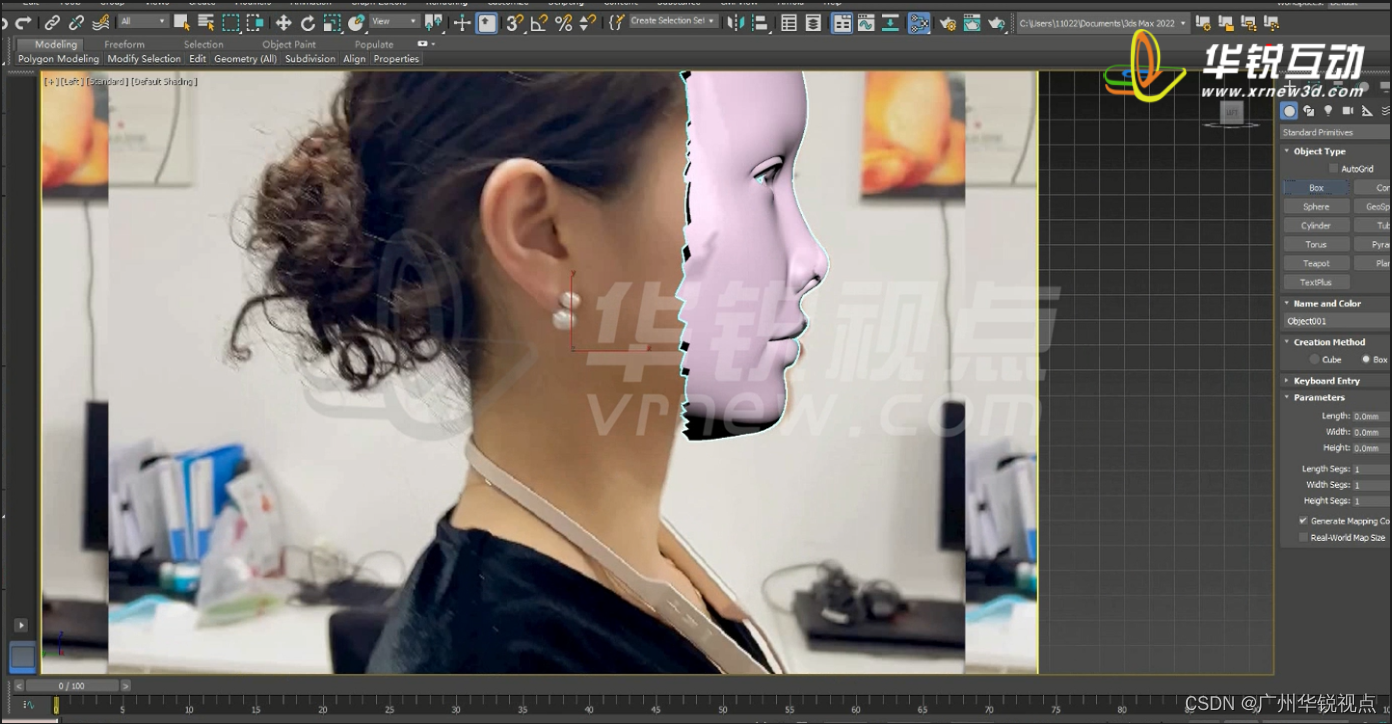Click the Object001 name field
Viewport: 1392px width, 724px height.
pos(1337,321)
